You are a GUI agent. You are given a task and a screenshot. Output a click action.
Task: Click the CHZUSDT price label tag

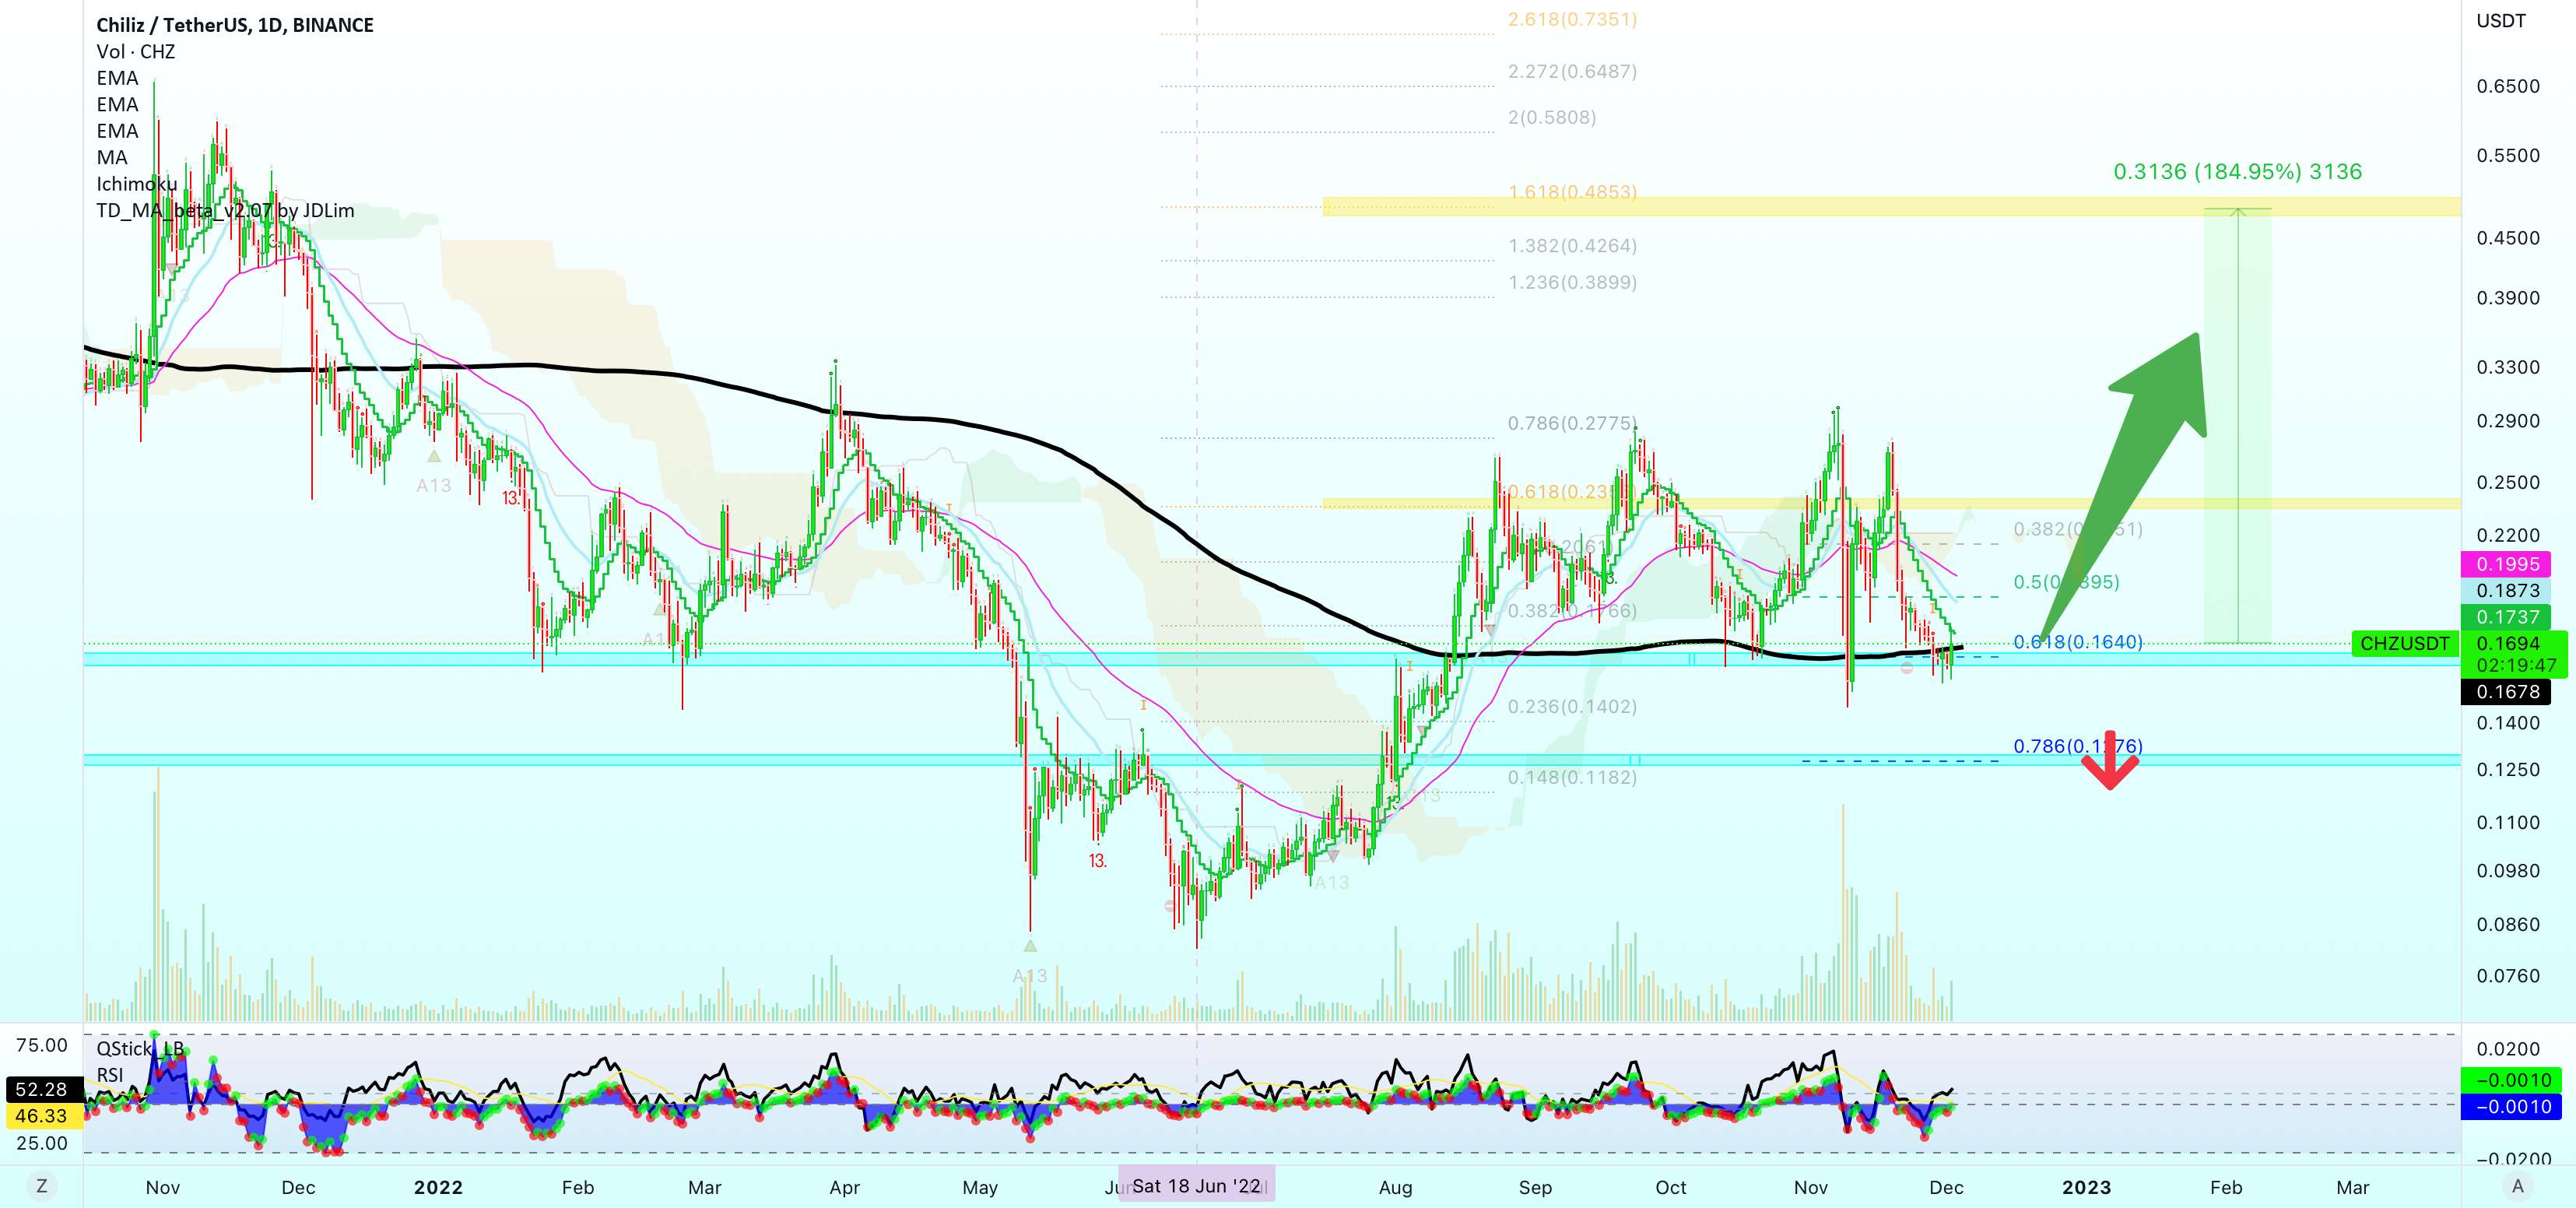(x=2405, y=644)
